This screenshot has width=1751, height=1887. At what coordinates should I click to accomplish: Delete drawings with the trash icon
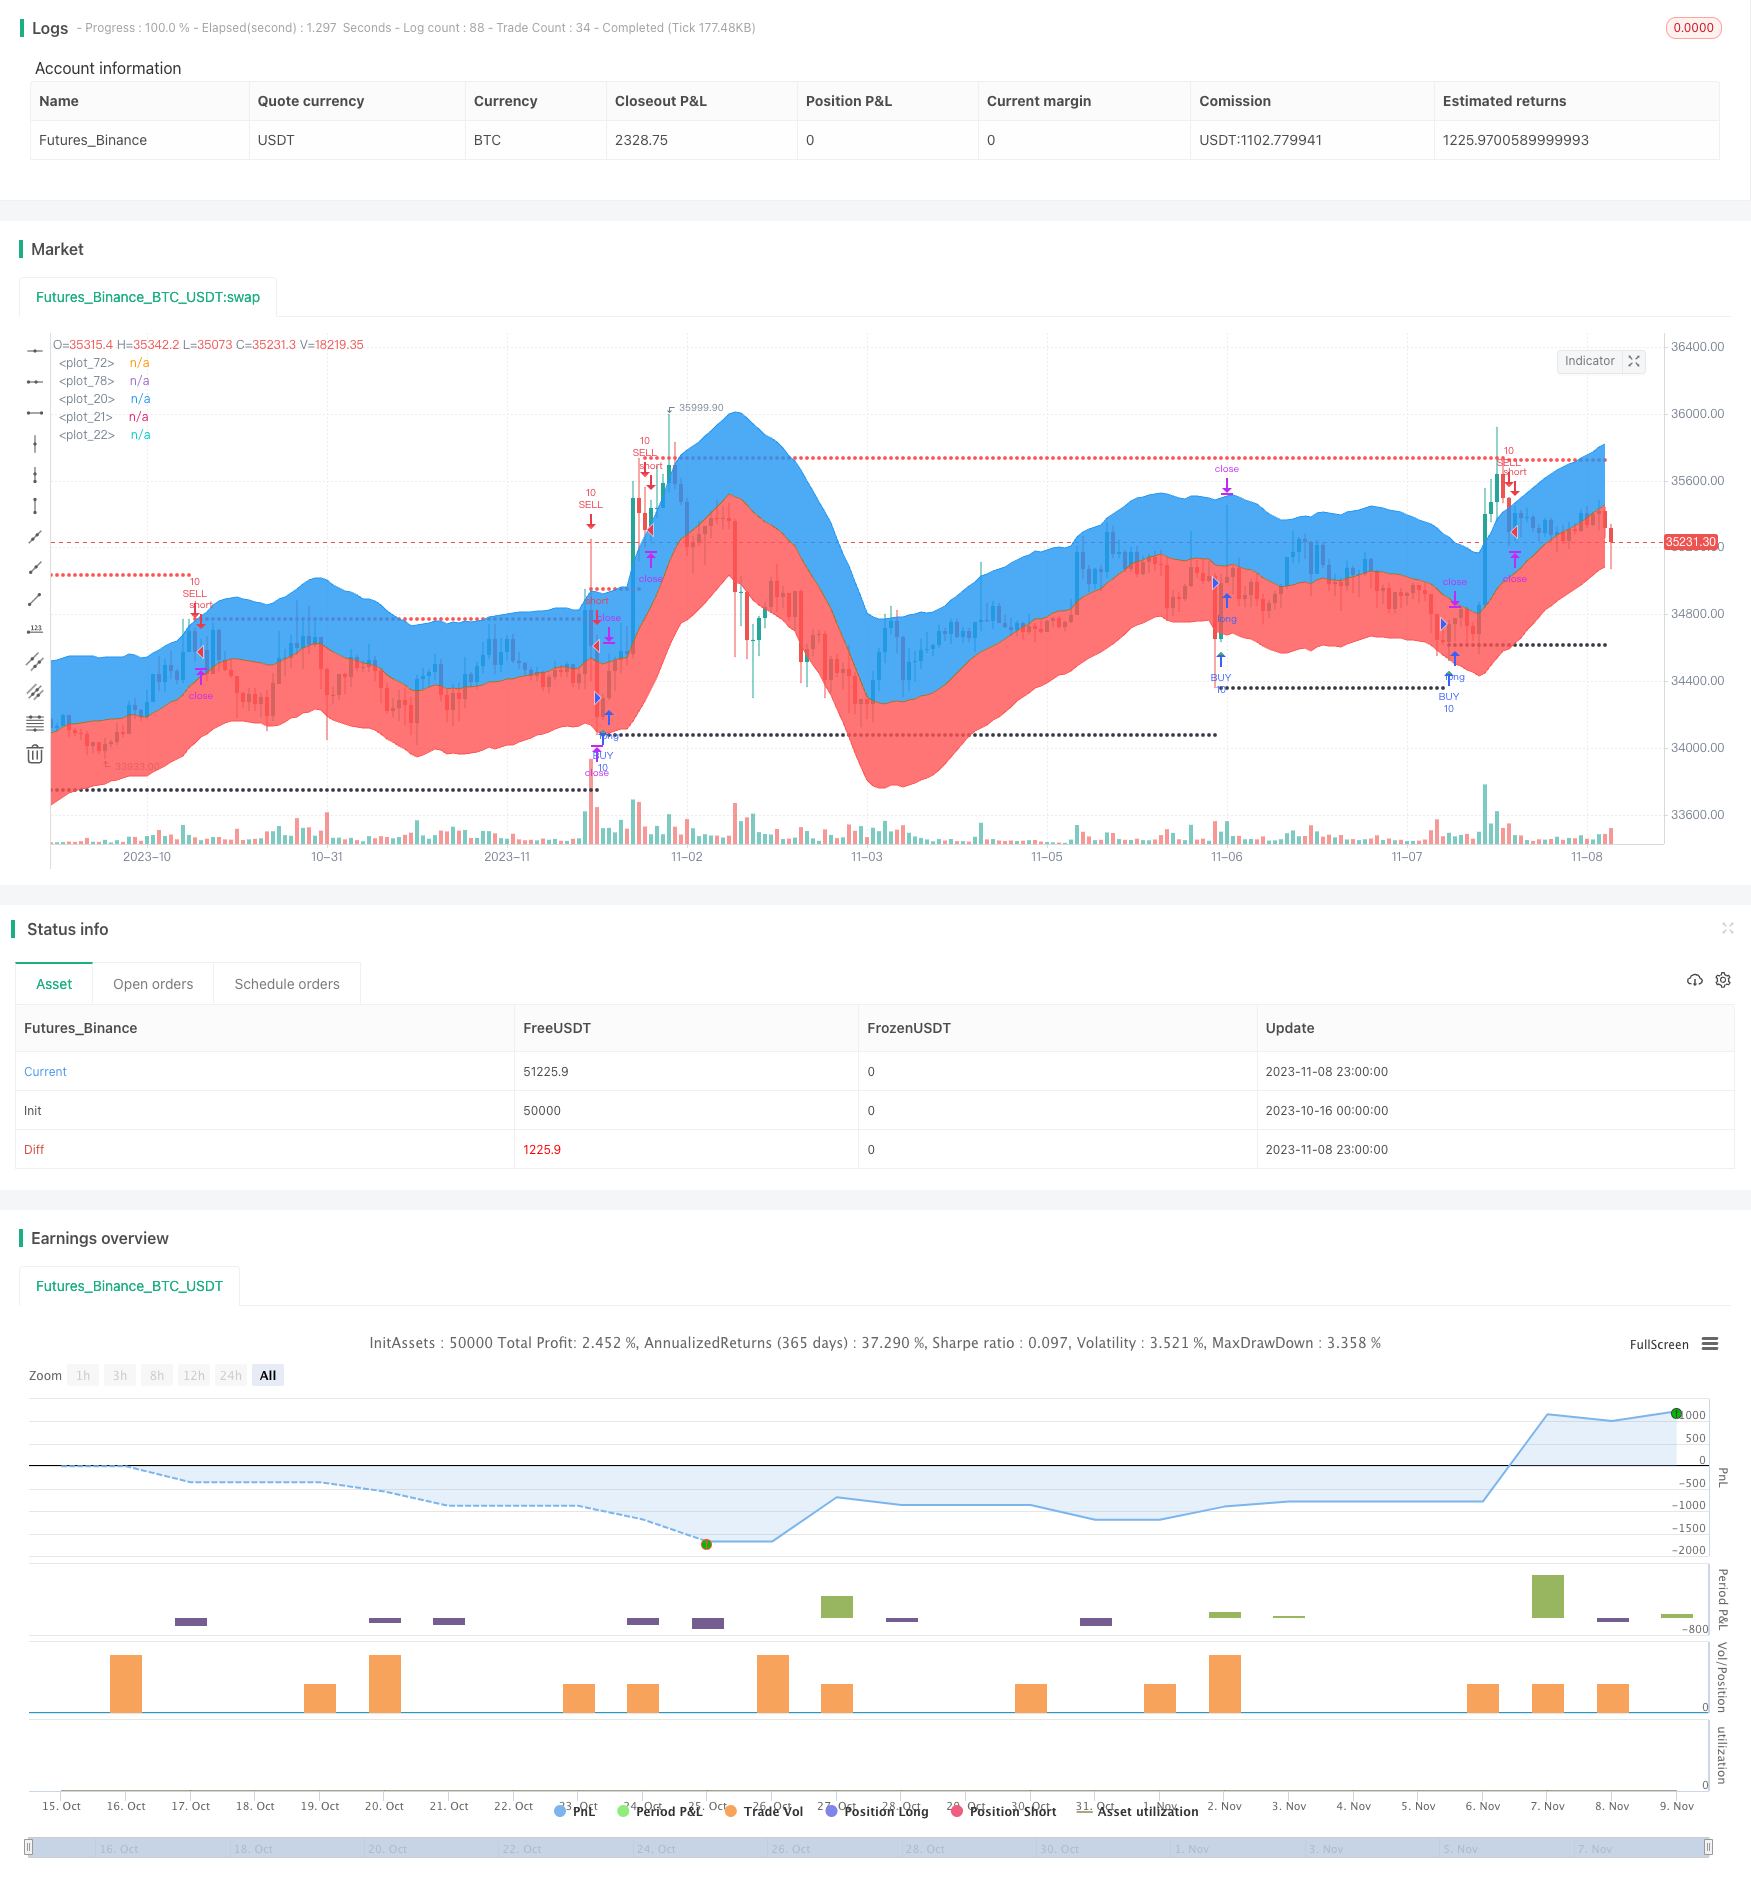35,754
